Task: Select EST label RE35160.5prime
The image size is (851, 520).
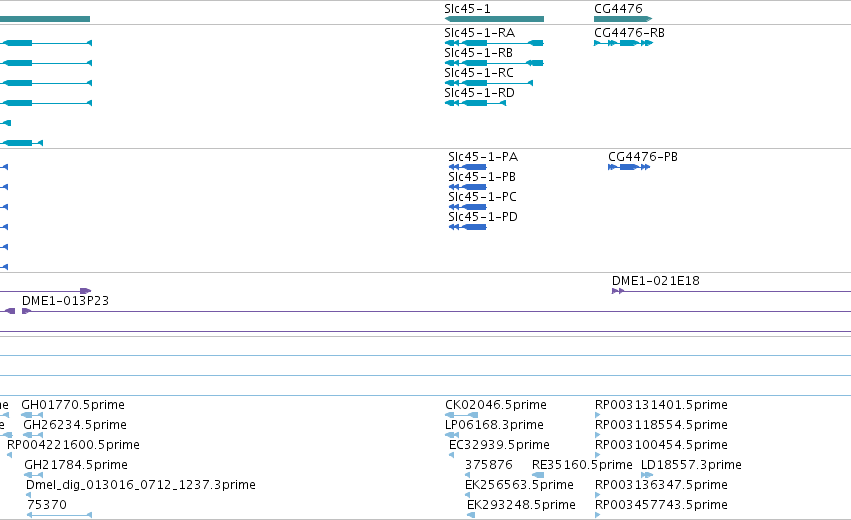Action: tap(582, 465)
